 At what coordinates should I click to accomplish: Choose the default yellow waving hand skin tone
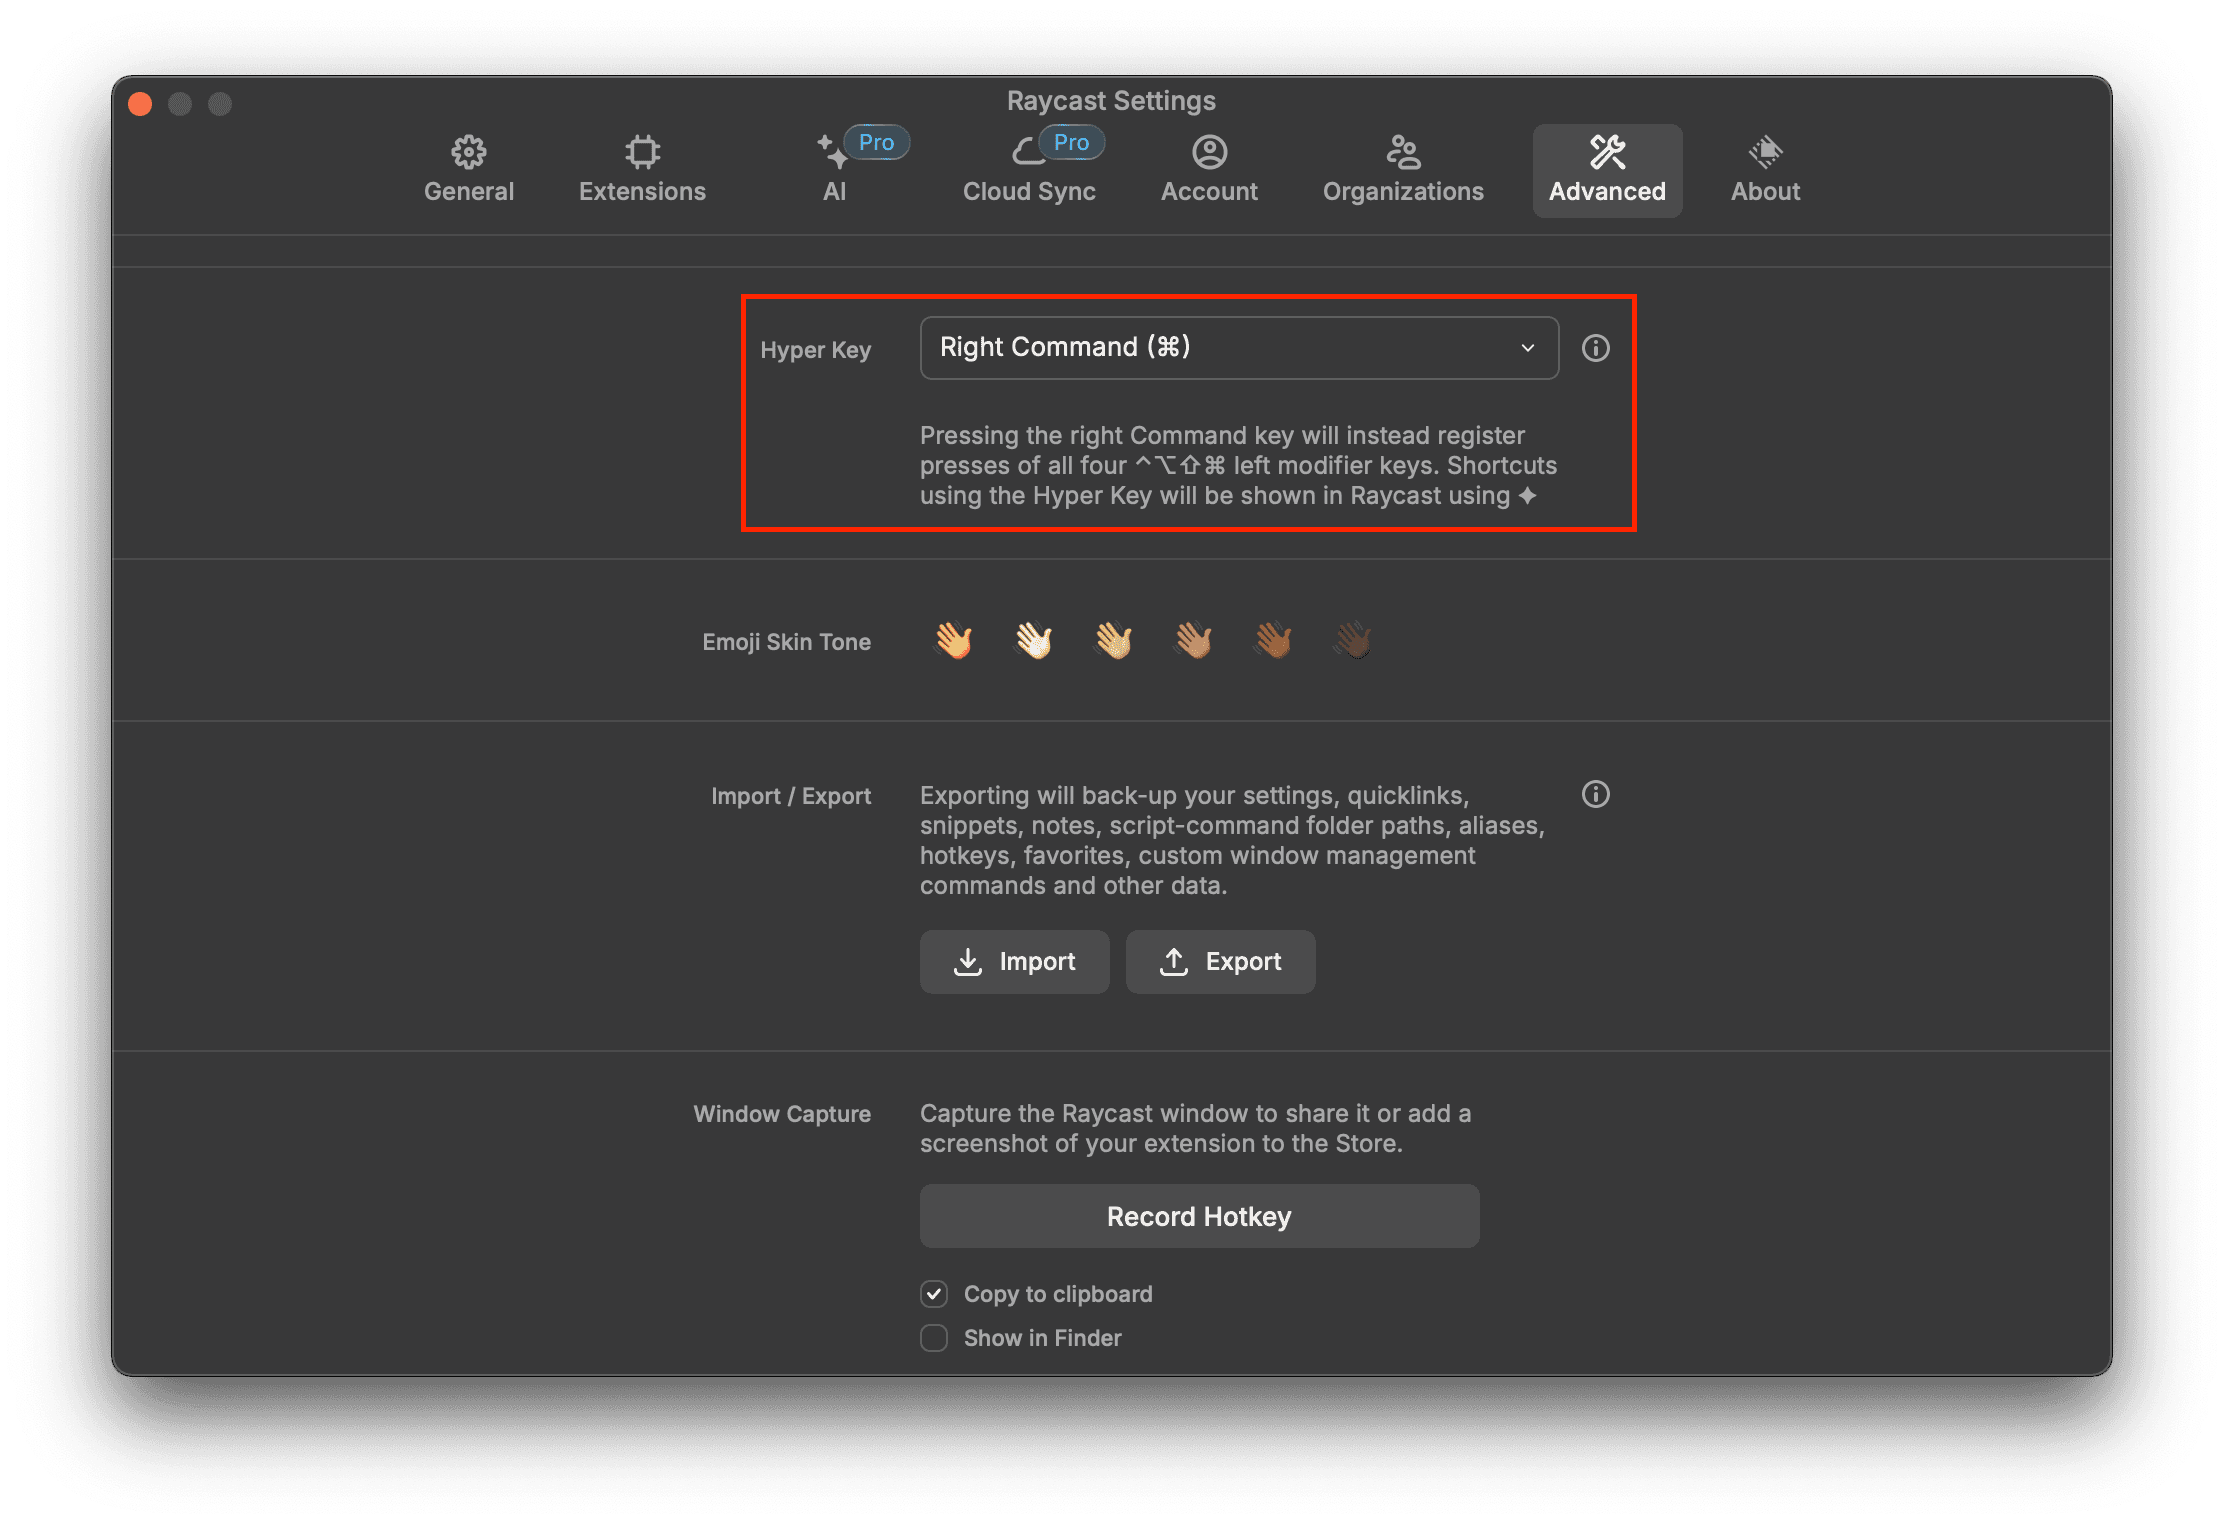click(x=953, y=640)
